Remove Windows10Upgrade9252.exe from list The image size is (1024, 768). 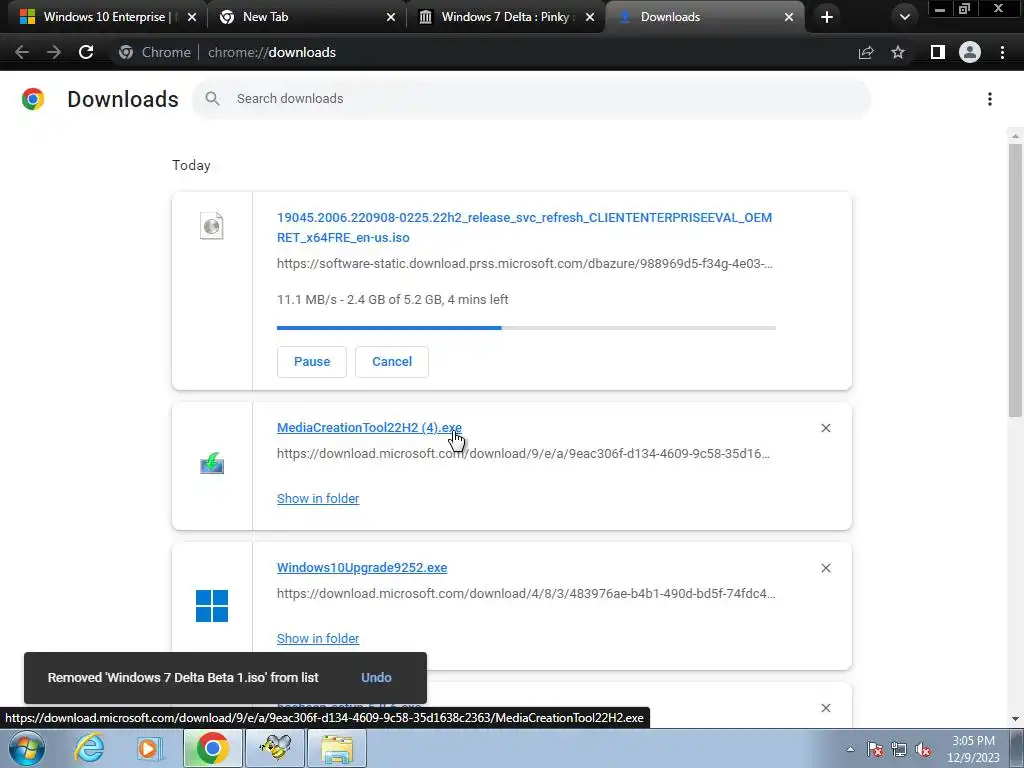tap(825, 568)
